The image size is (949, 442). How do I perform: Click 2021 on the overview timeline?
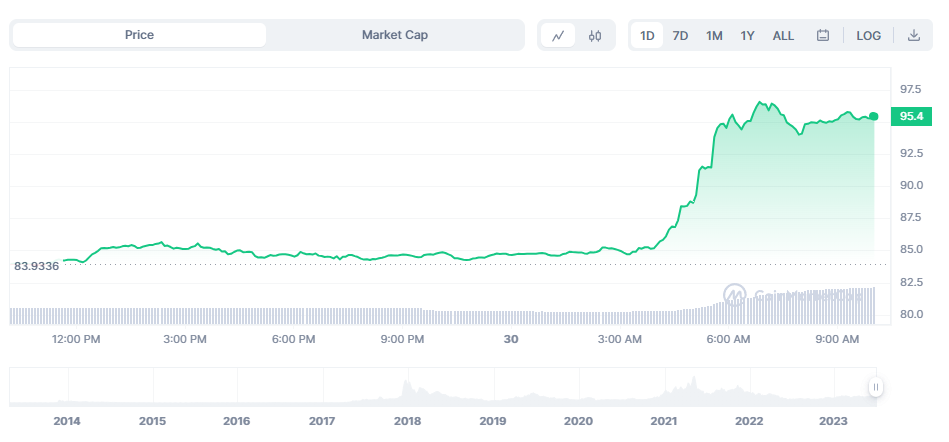[x=664, y=421]
